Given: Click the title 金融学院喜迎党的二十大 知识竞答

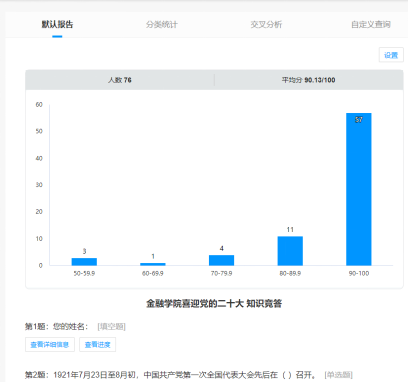Looking at the screenshot, I should tap(214, 303).
